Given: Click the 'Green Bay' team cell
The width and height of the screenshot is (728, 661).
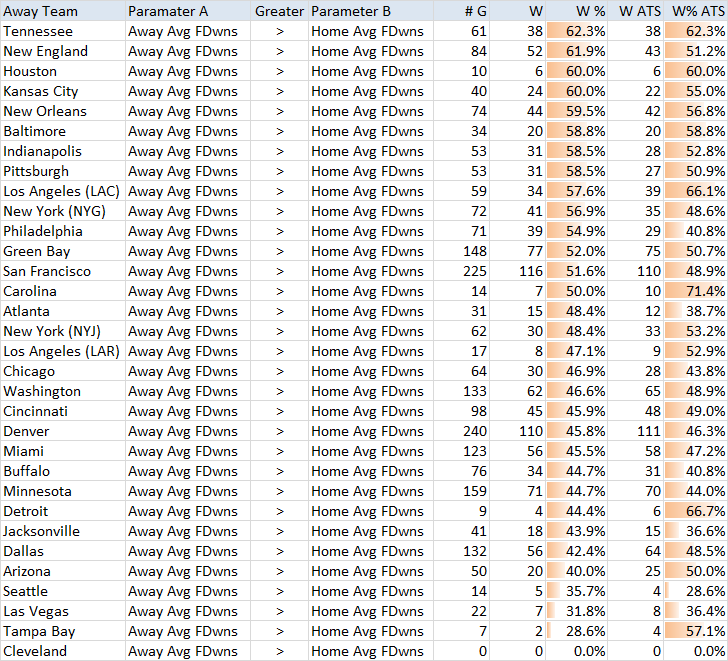Looking at the screenshot, I should pyautogui.click(x=63, y=251).
